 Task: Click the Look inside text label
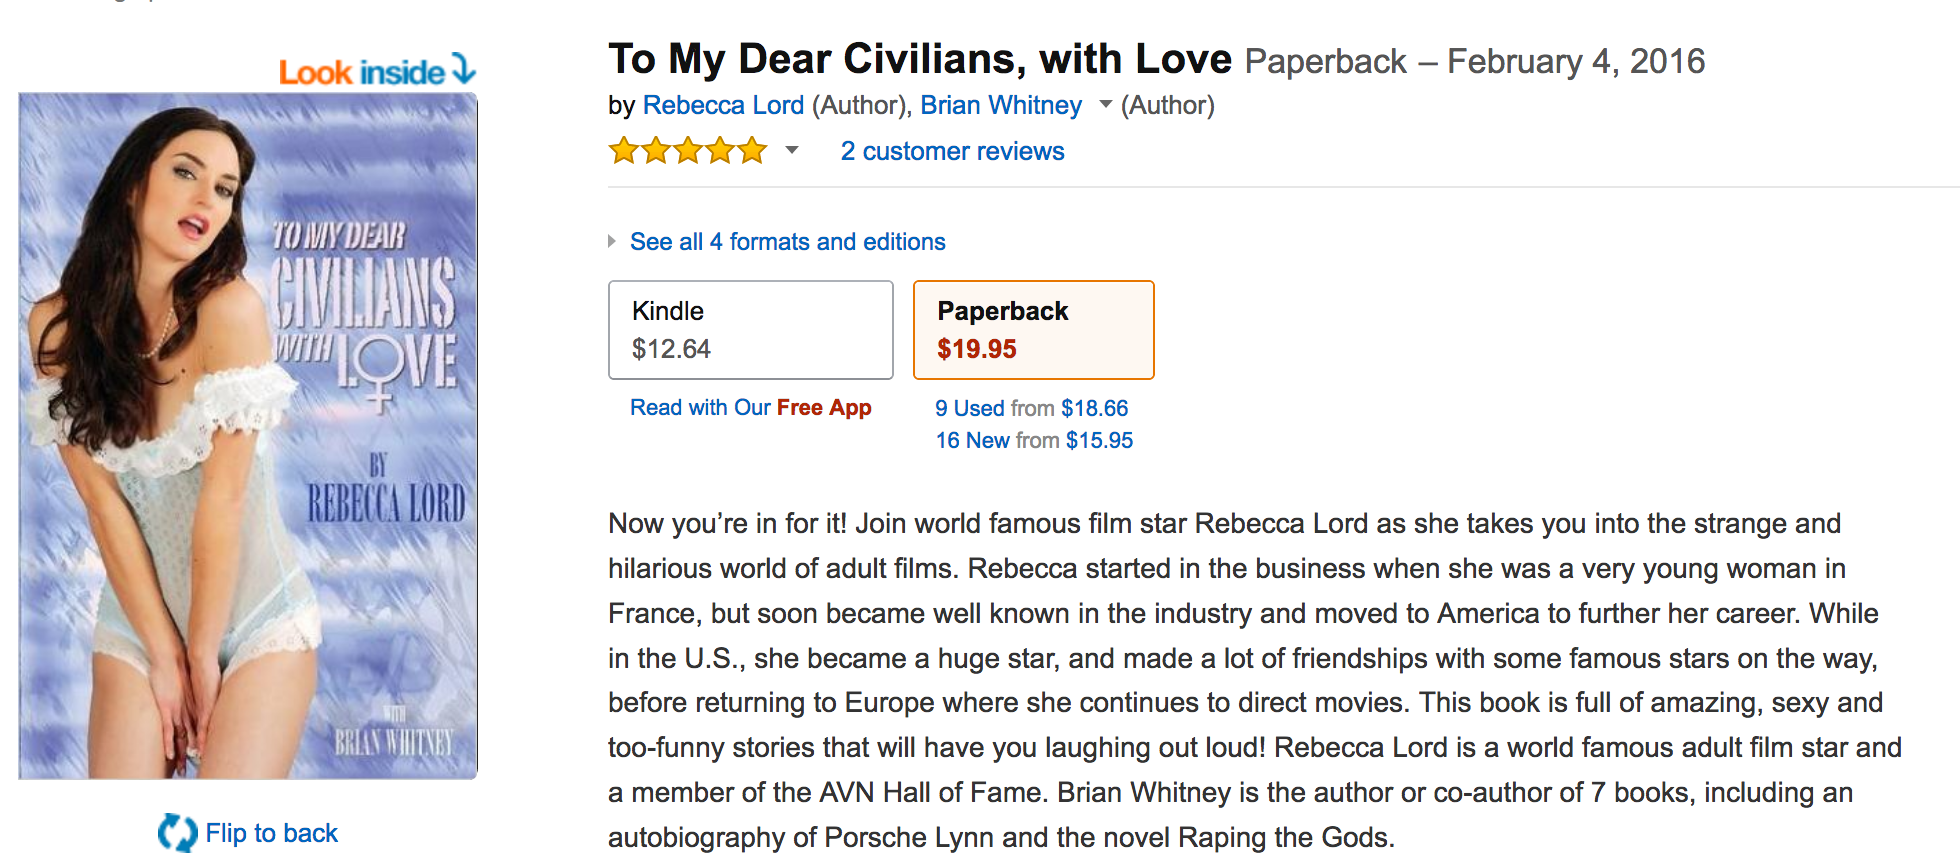point(361,72)
